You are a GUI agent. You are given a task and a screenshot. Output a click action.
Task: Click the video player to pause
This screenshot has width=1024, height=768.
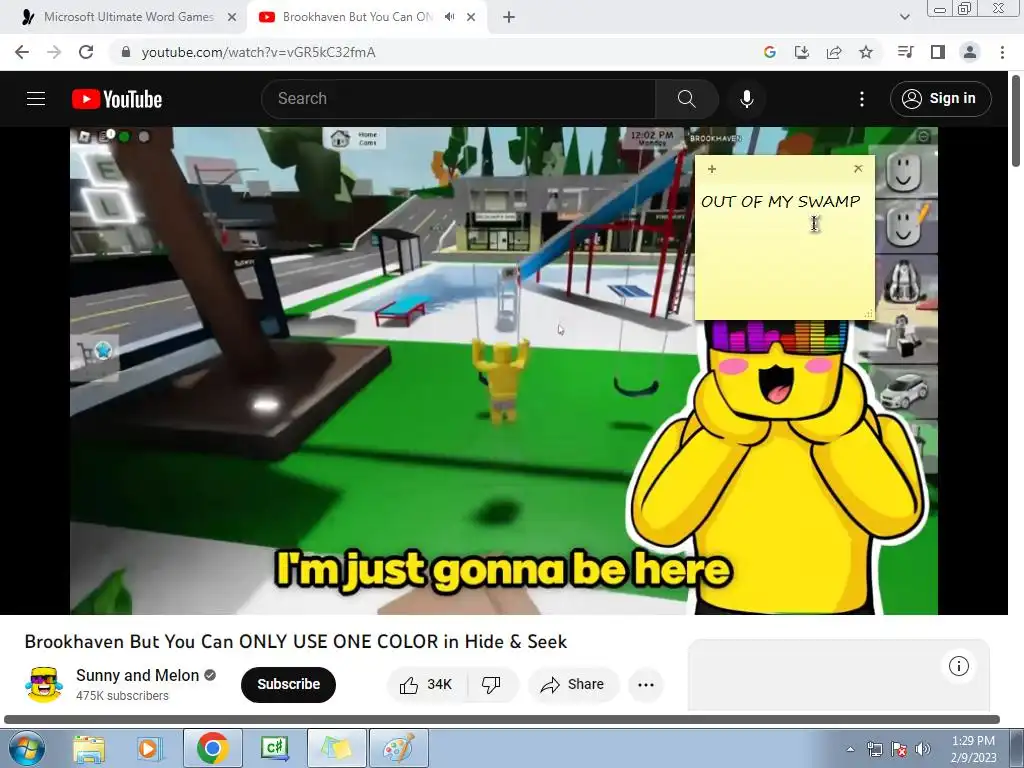pos(504,370)
